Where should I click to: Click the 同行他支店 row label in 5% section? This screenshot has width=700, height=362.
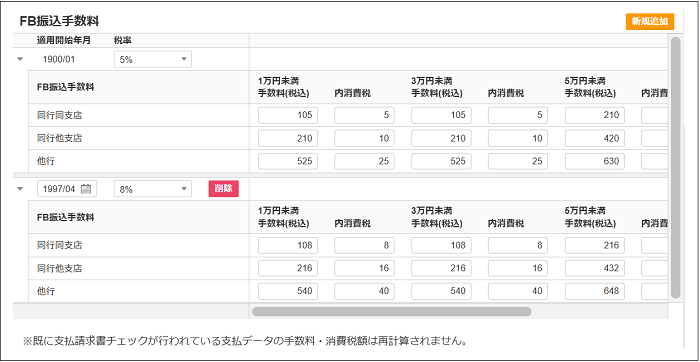coord(59,138)
